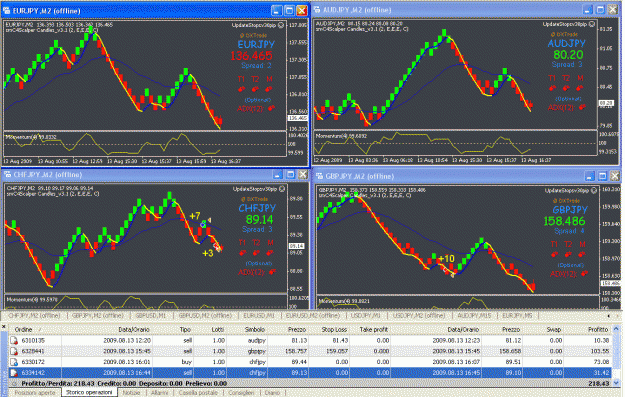Sort by the Take profit column header
This screenshot has width=625, height=397.
coord(373,330)
